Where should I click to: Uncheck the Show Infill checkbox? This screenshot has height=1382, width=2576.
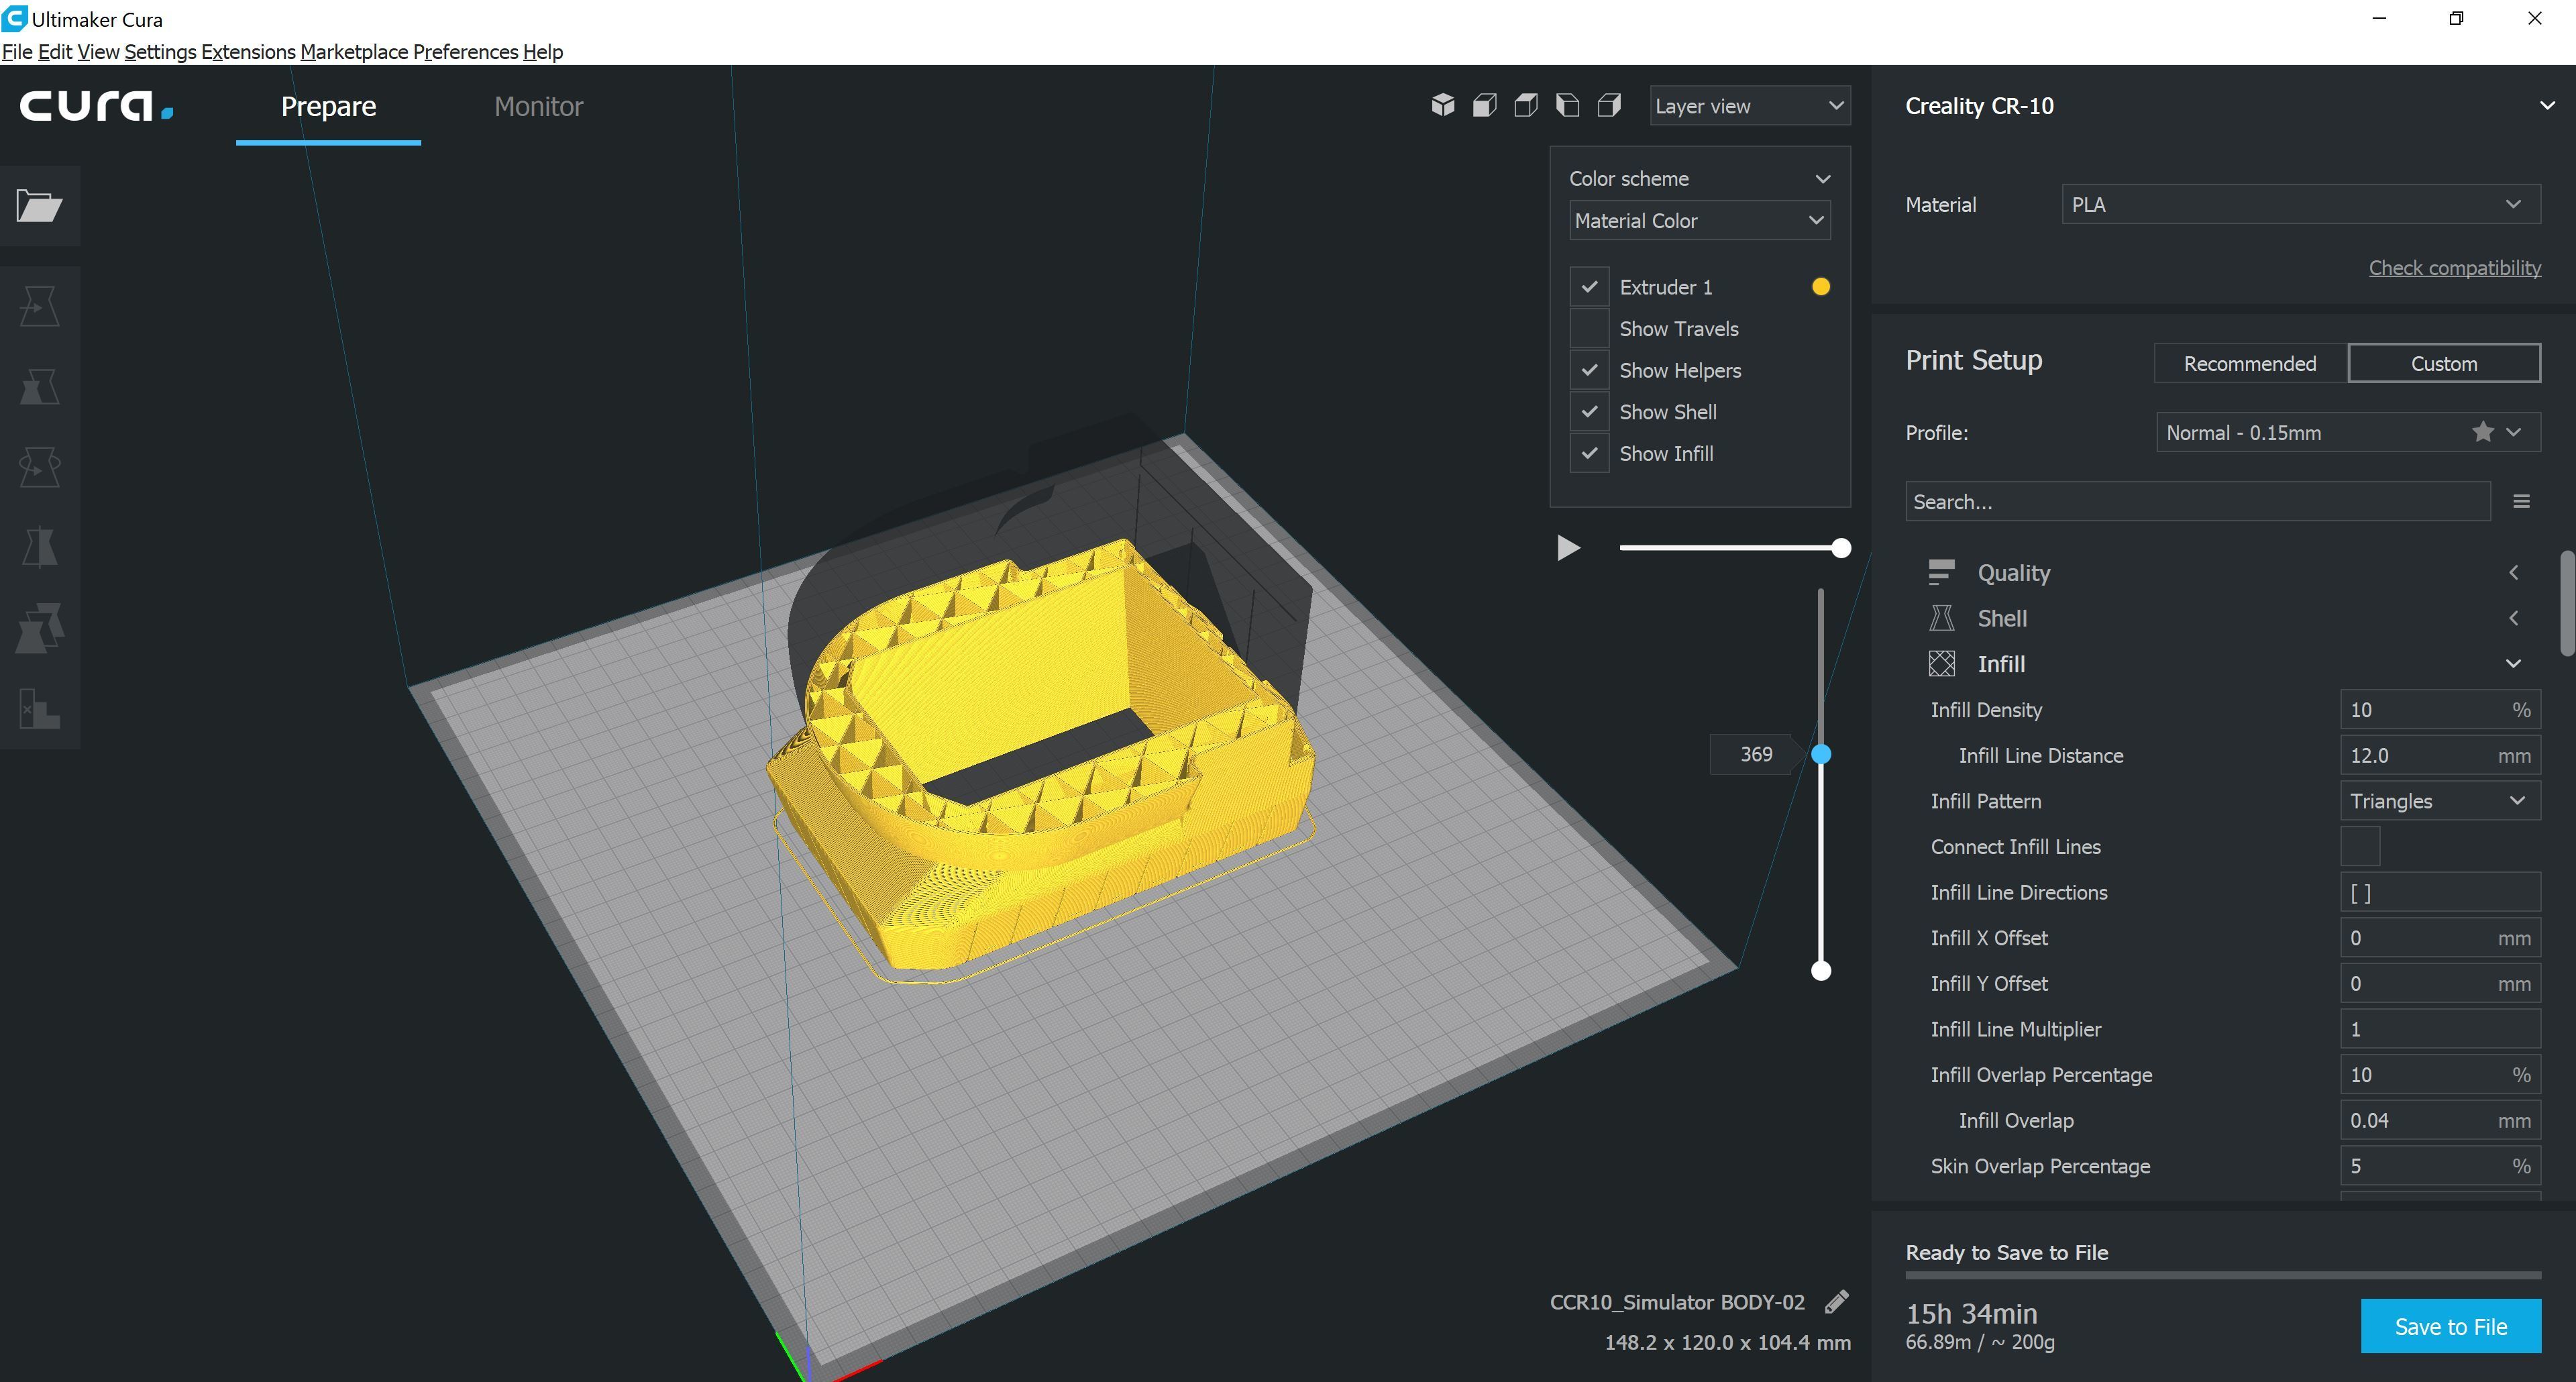[x=1589, y=453]
